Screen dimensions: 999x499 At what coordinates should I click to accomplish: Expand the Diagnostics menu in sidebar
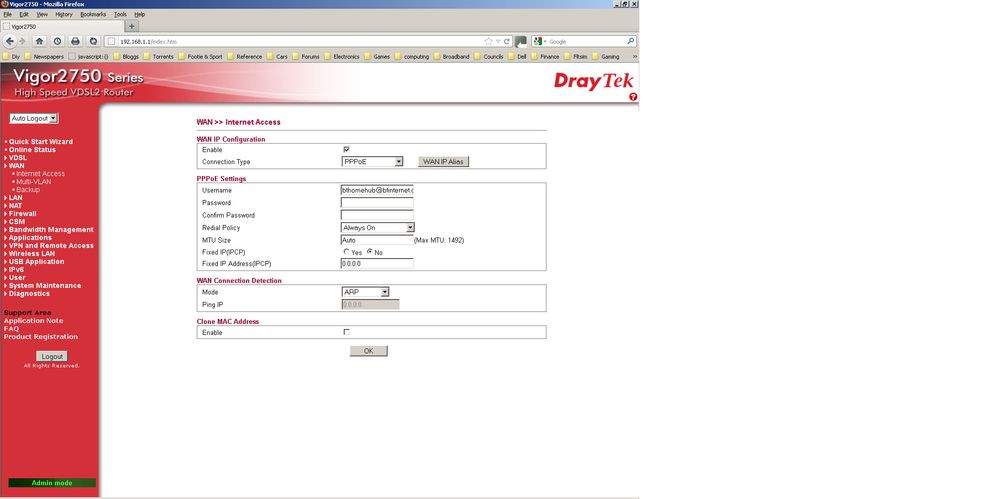29,294
